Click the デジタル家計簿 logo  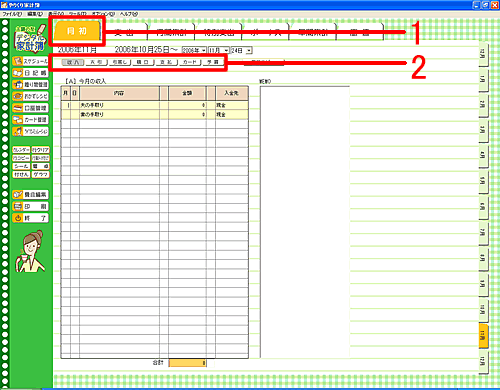click(x=30, y=38)
